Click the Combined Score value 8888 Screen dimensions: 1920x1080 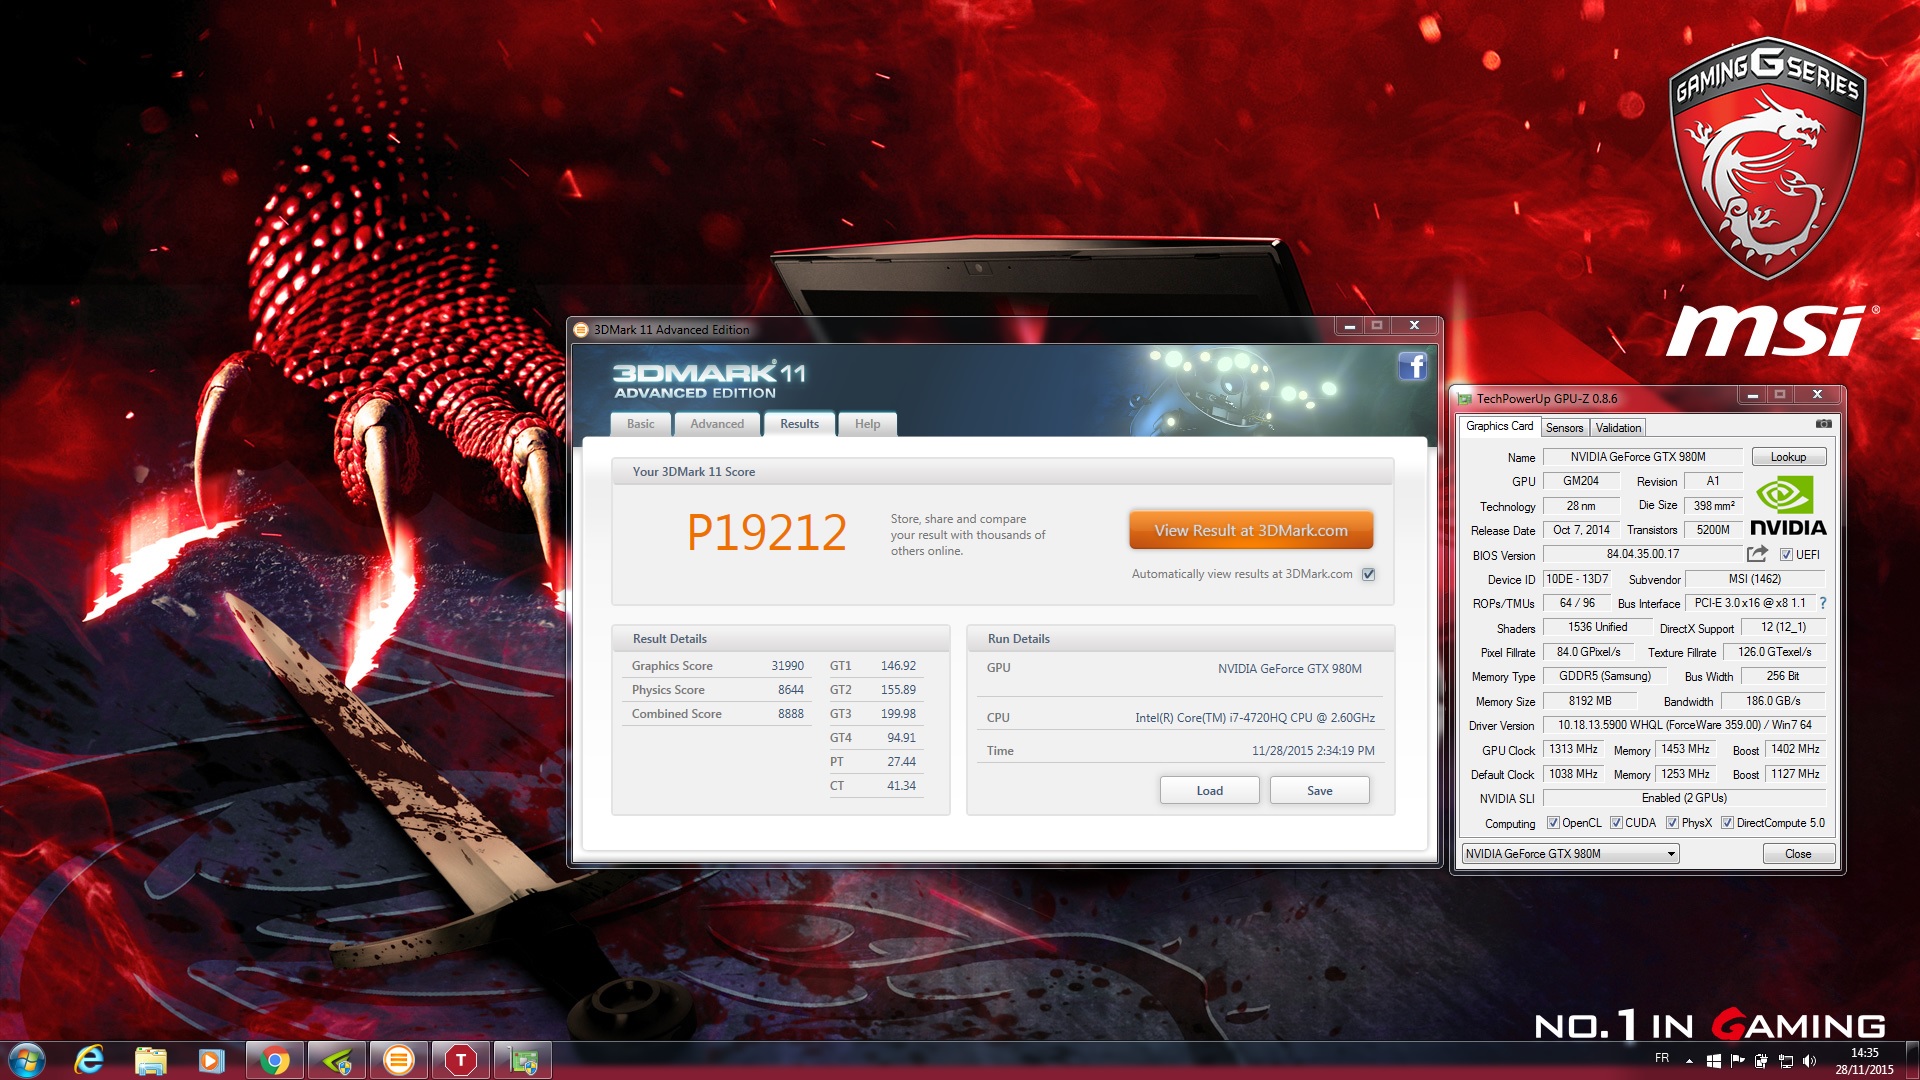(791, 714)
